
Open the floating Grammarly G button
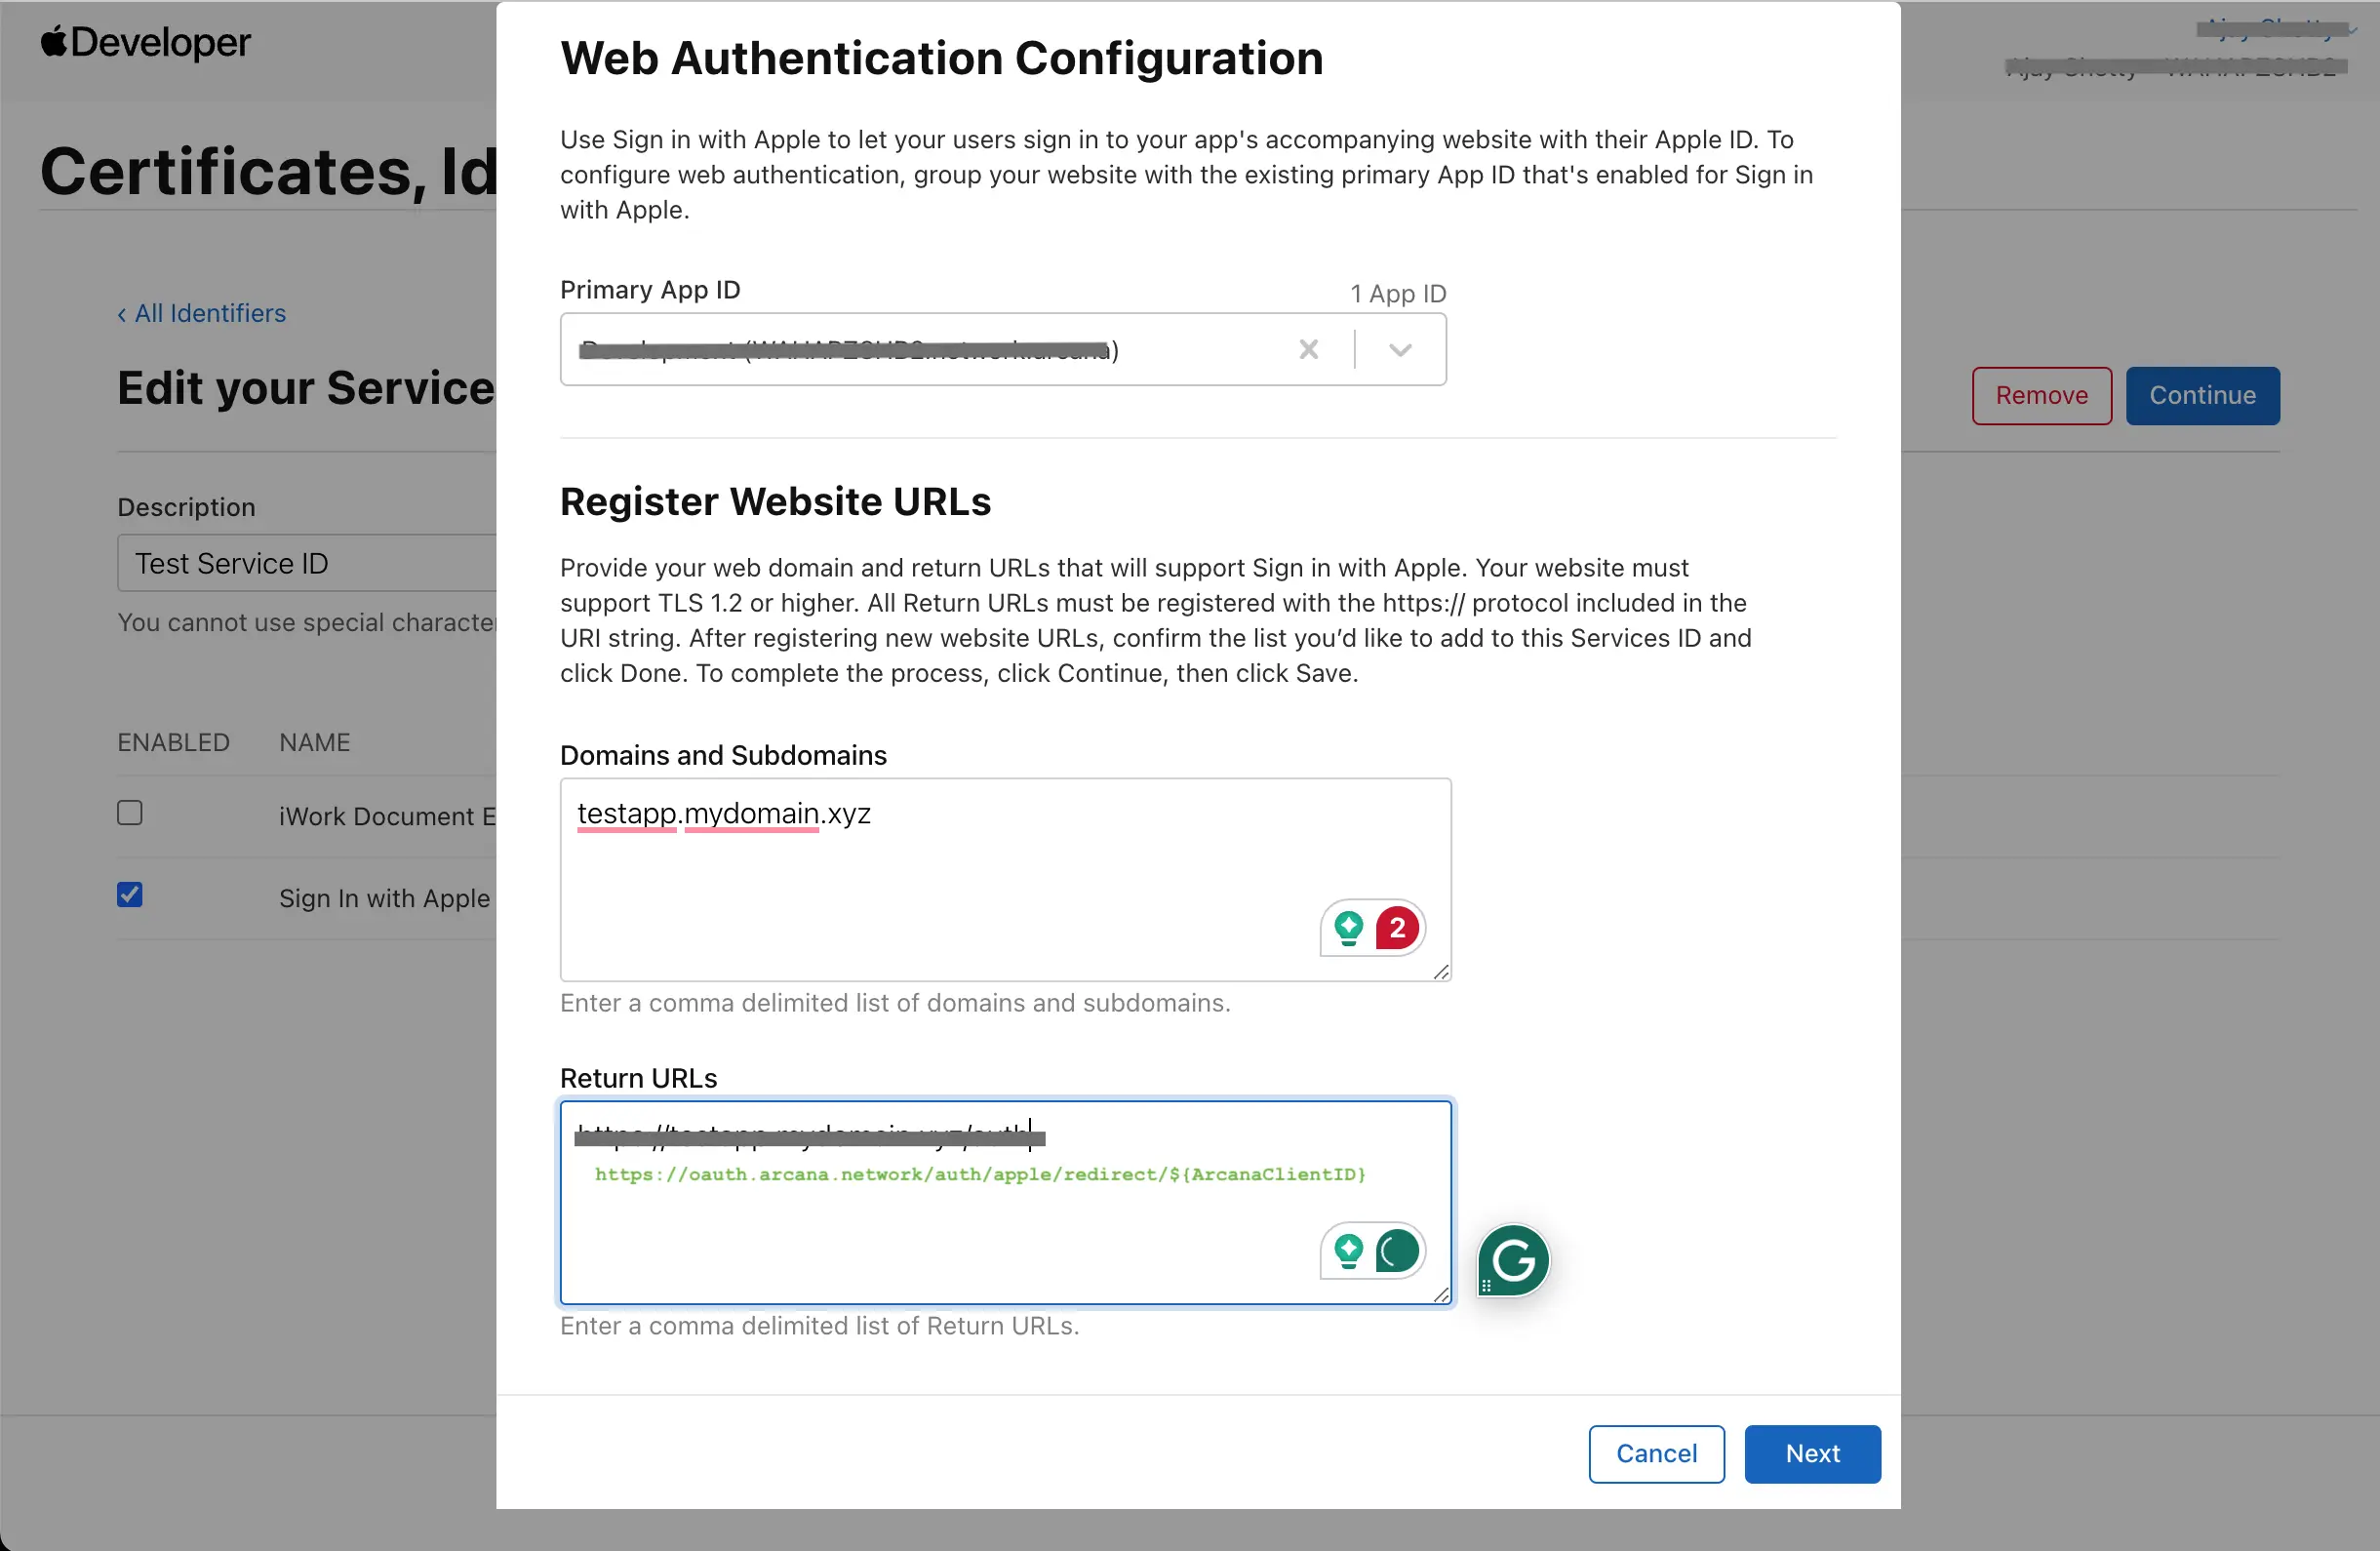(1513, 1260)
